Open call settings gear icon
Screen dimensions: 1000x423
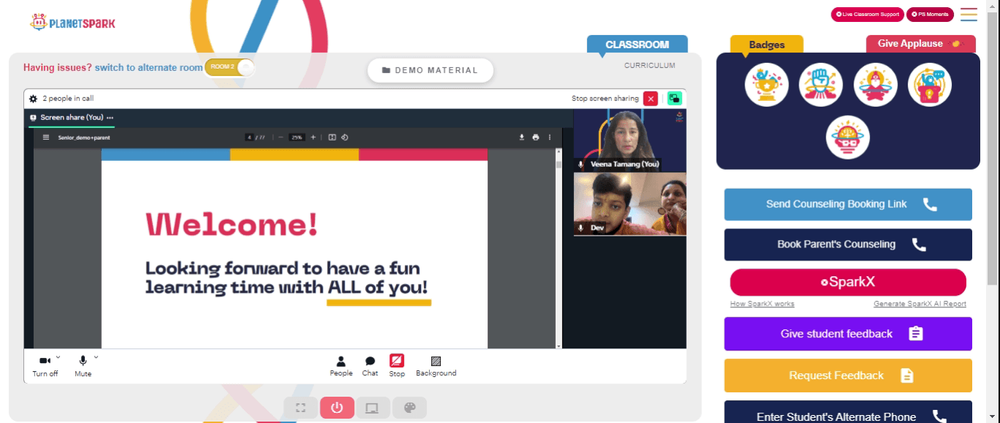33,99
